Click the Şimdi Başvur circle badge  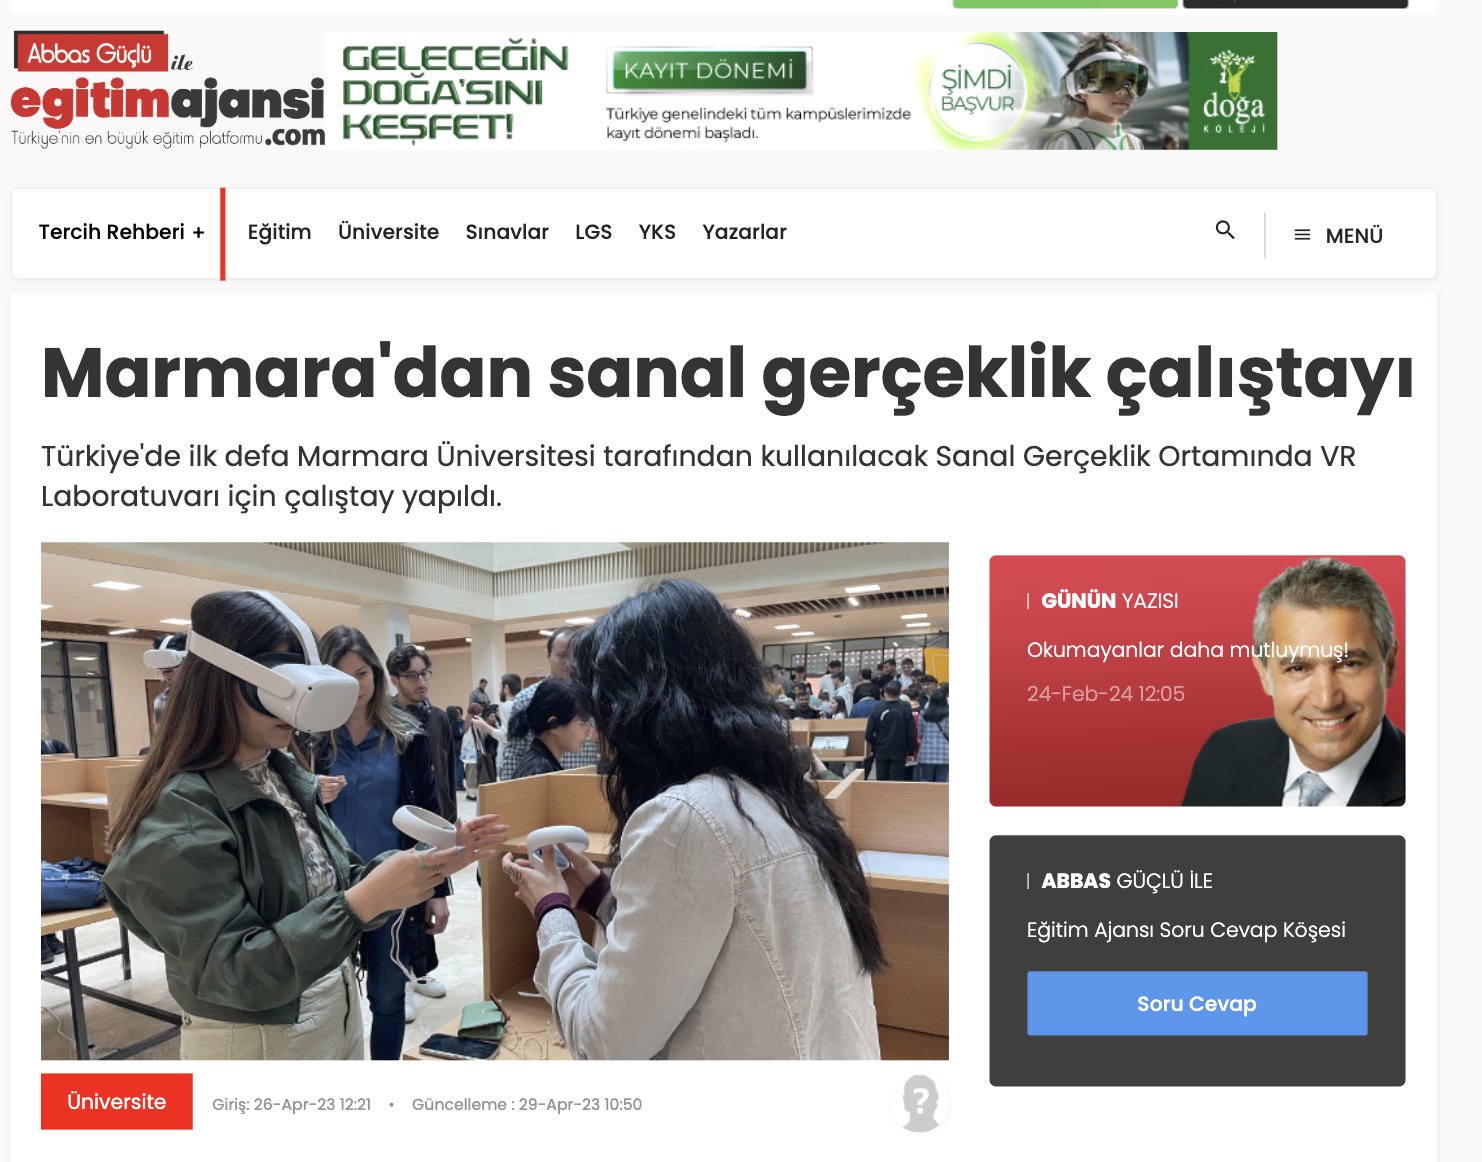point(978,91)
